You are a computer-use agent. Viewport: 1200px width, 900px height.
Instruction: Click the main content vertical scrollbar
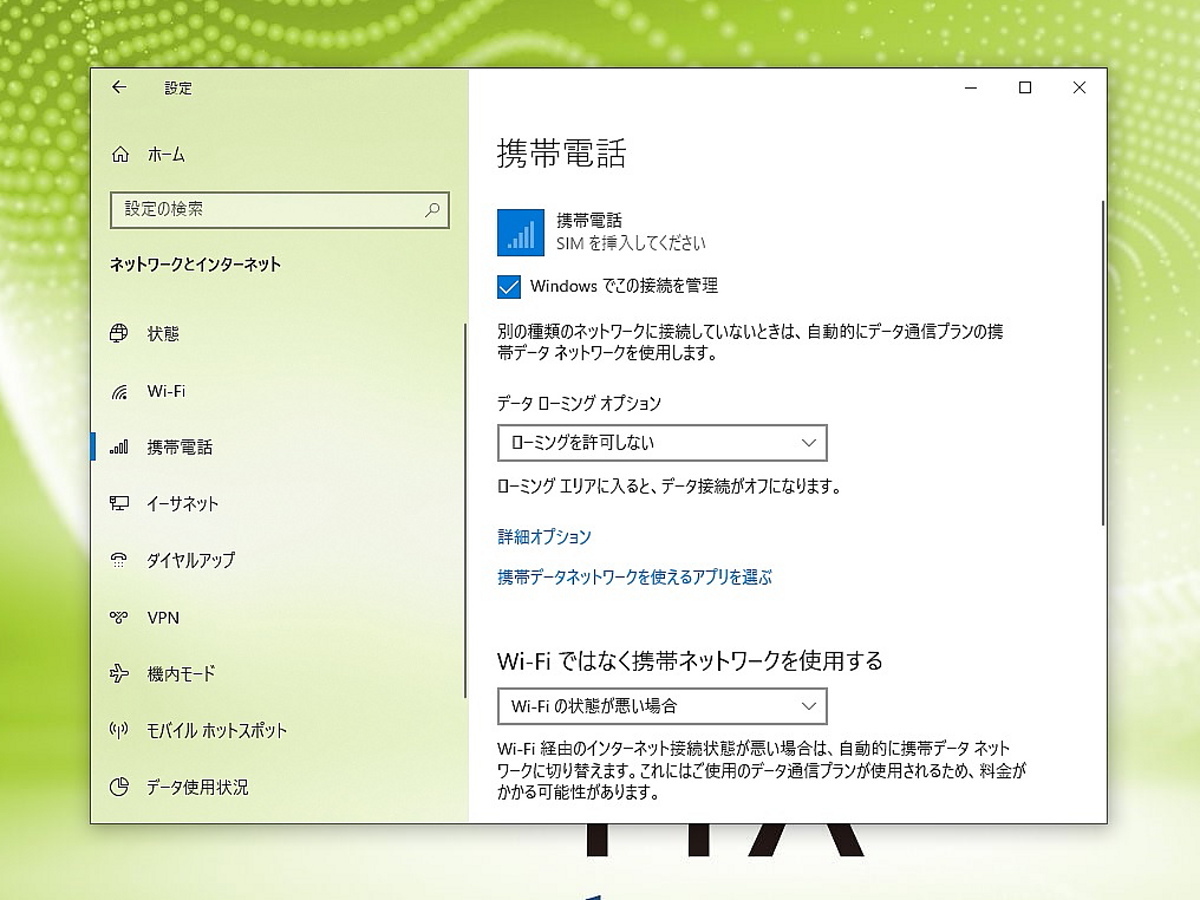coord(1103,362)
